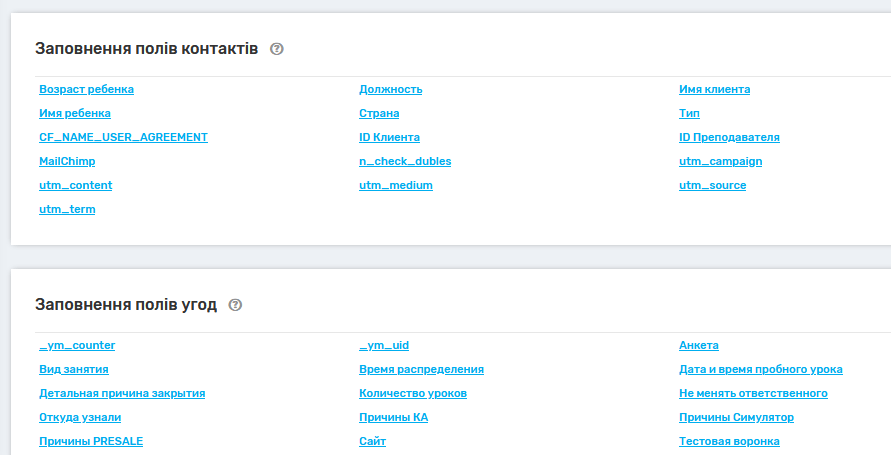
Task: Click help icon beside Заповнення полів контактів
Action: (x=277, y=49)
